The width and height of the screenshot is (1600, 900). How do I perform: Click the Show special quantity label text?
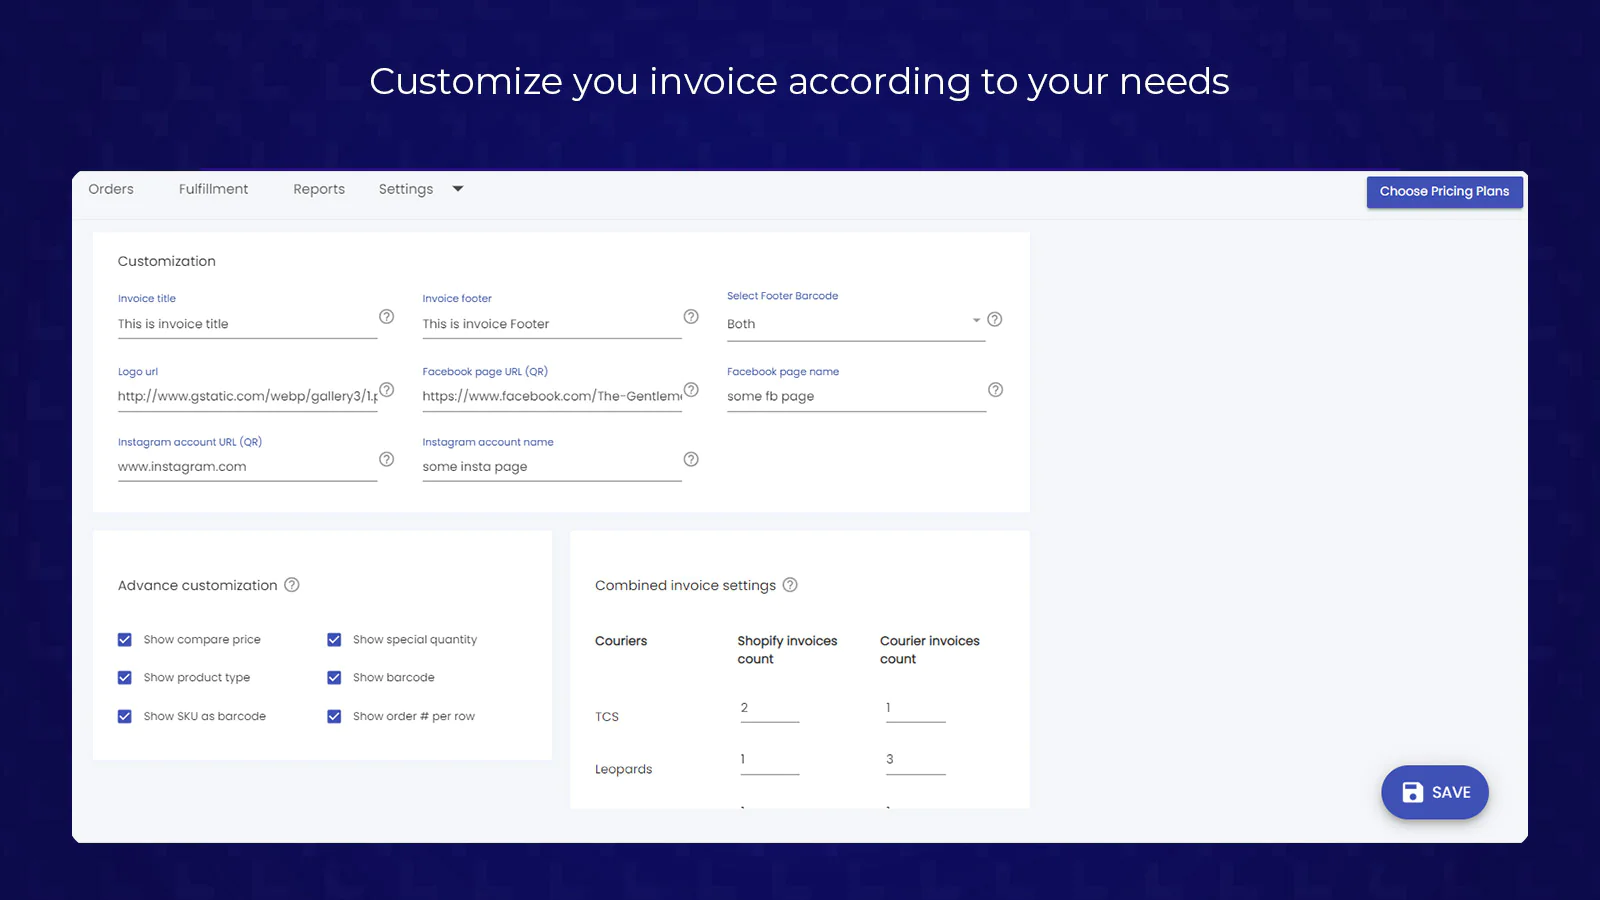[x=415, y=640]
